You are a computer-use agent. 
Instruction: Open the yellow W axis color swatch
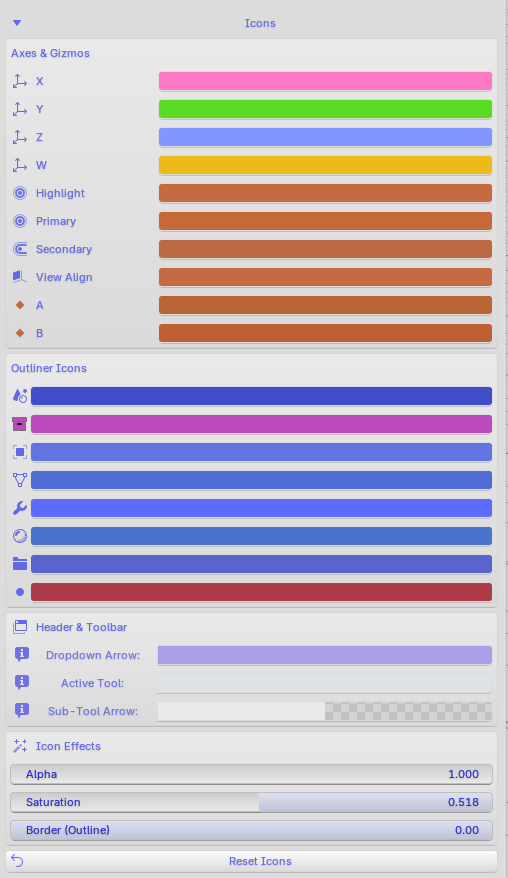pyautogui.click(x=325, y=165)
